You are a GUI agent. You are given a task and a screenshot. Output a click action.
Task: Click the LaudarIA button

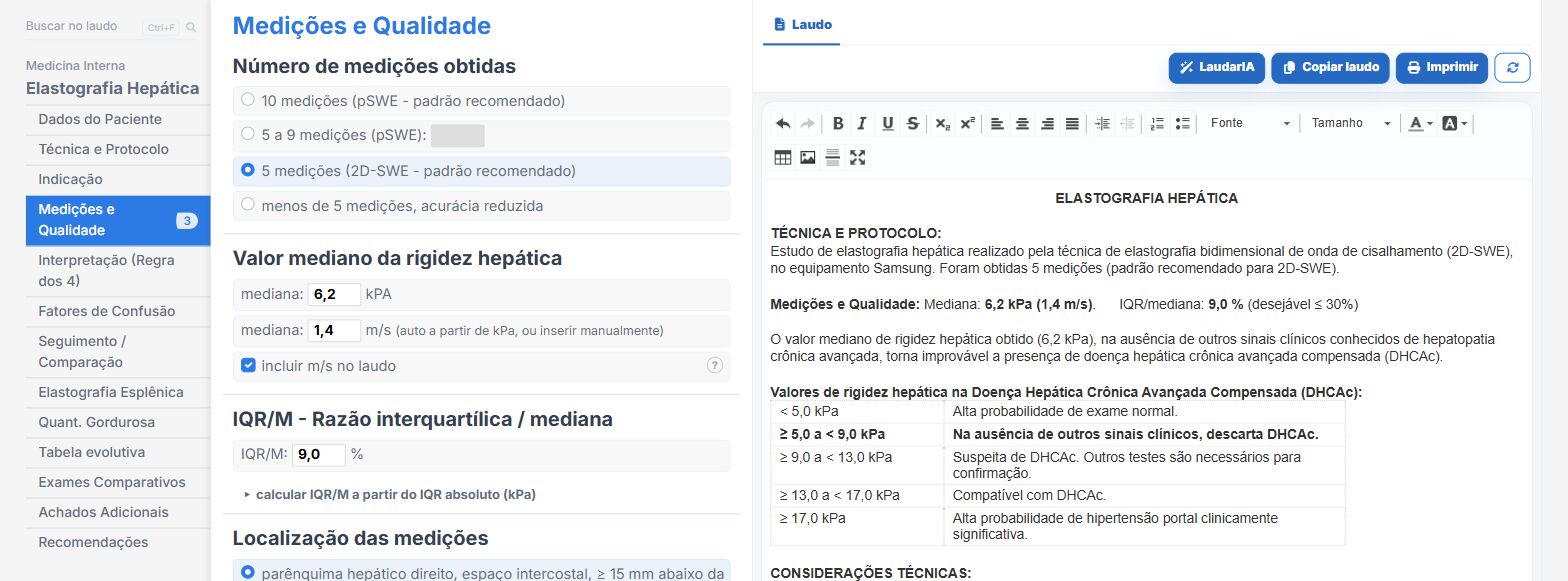[1216, 67]
